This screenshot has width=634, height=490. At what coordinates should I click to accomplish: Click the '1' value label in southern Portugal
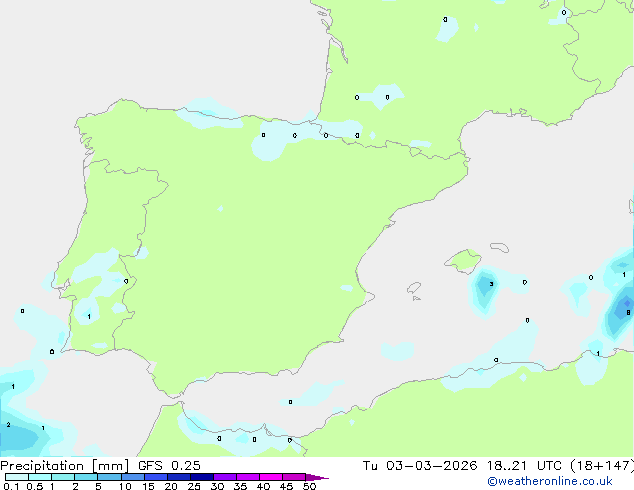click(89, 317)
